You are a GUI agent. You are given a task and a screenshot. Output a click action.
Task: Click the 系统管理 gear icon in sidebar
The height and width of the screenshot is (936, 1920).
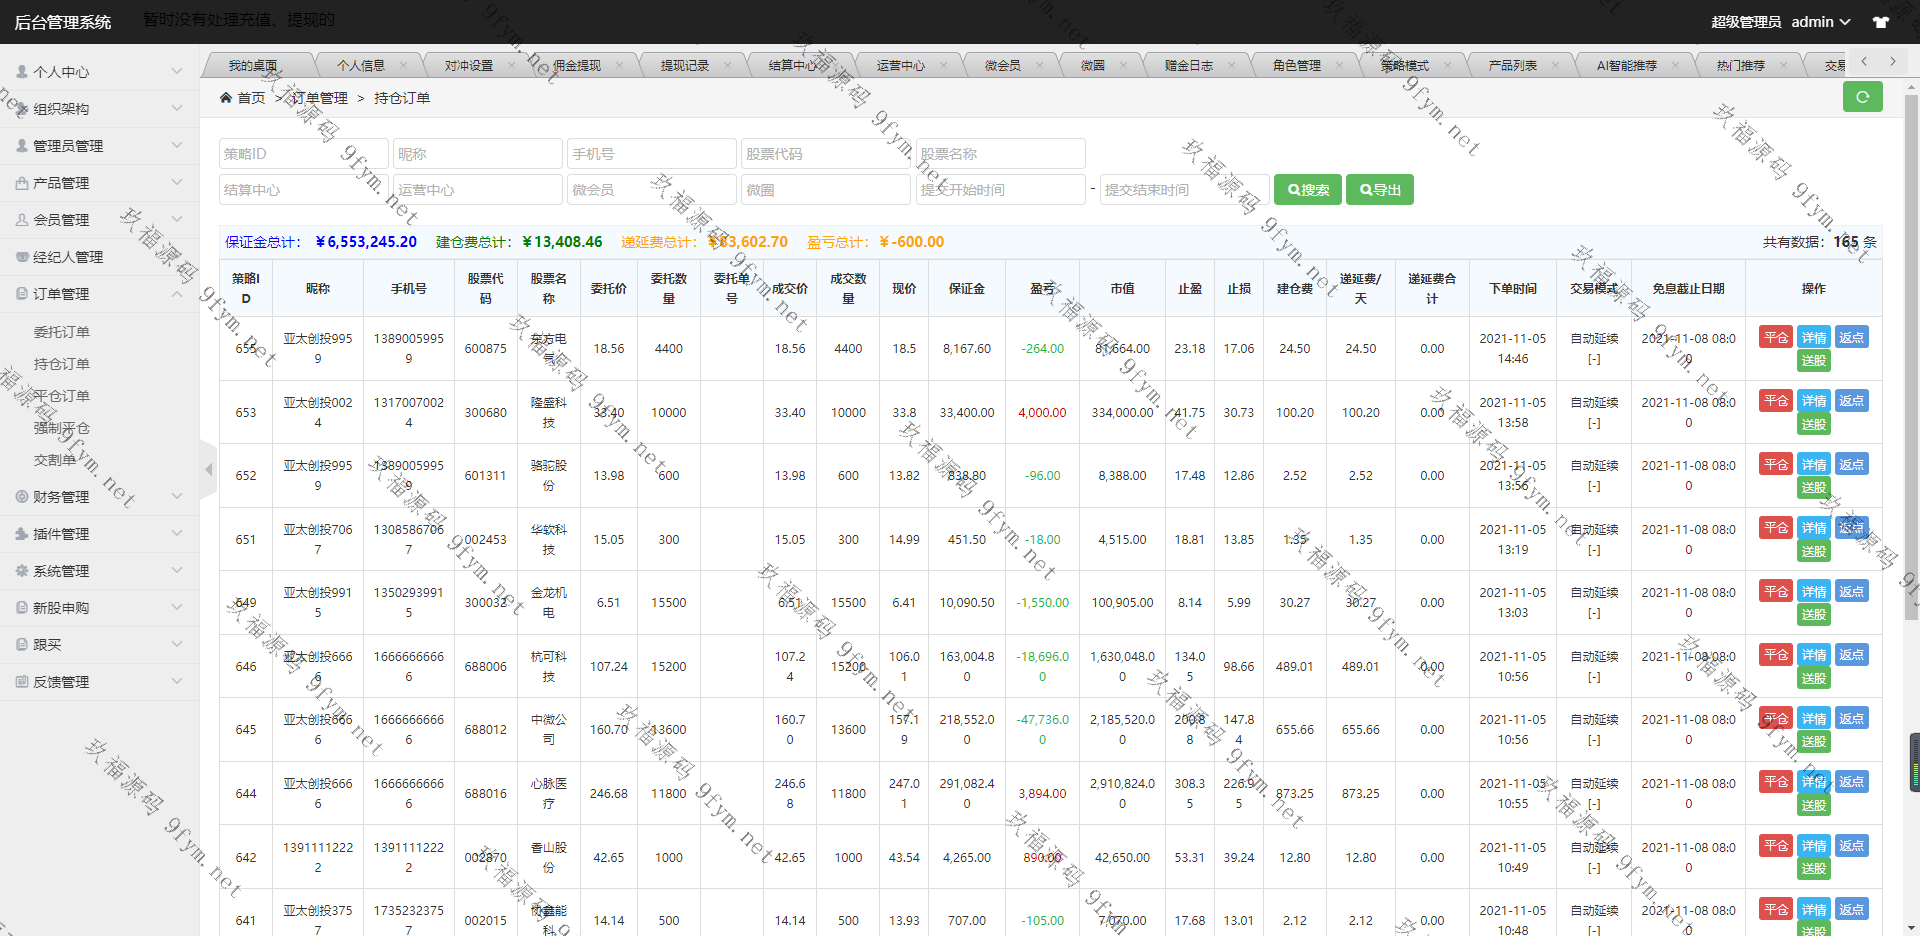pos(22,571)
